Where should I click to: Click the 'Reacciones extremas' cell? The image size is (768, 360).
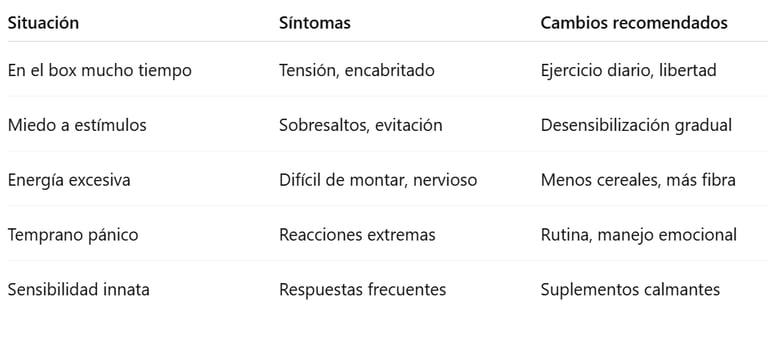357,235
